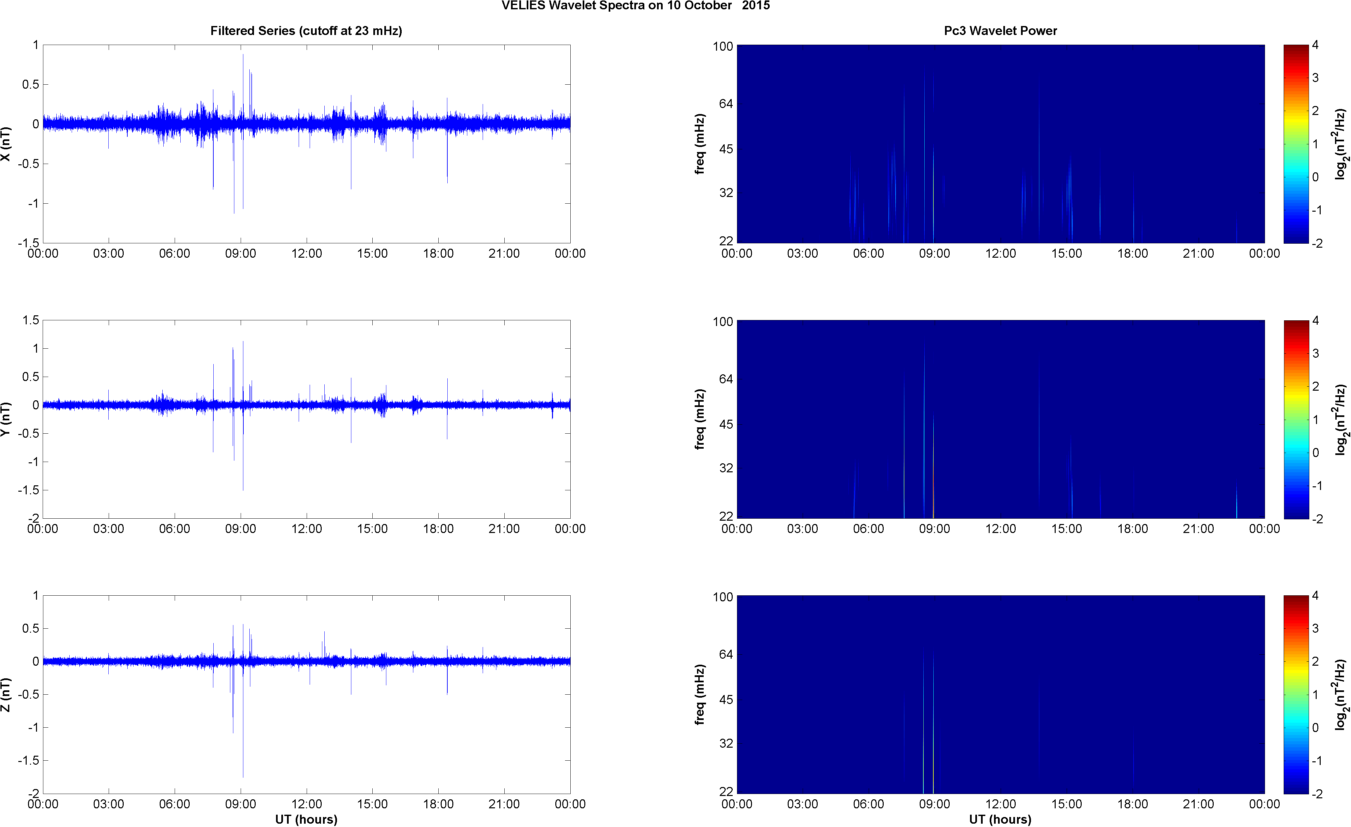Click the '45' frequency tick of the bottom spectrogram
The width and height of the screenshot is (1351, 827).
[725, 699]
